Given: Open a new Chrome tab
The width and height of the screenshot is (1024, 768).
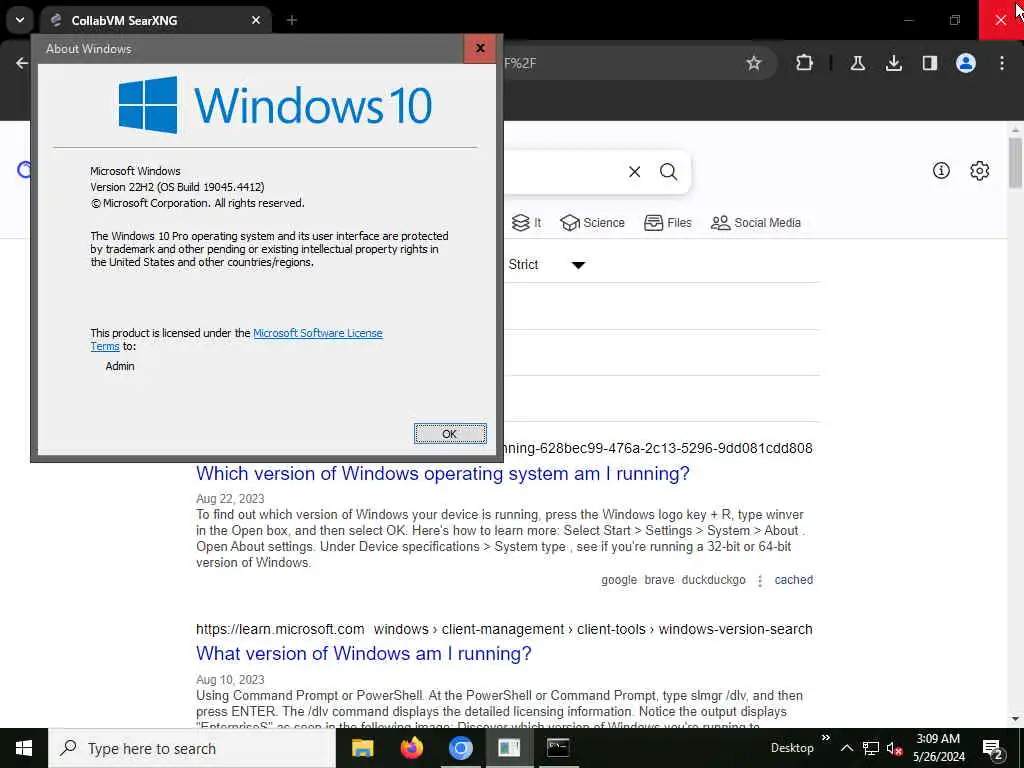Looking at the screenshot, I should (292, 20).
